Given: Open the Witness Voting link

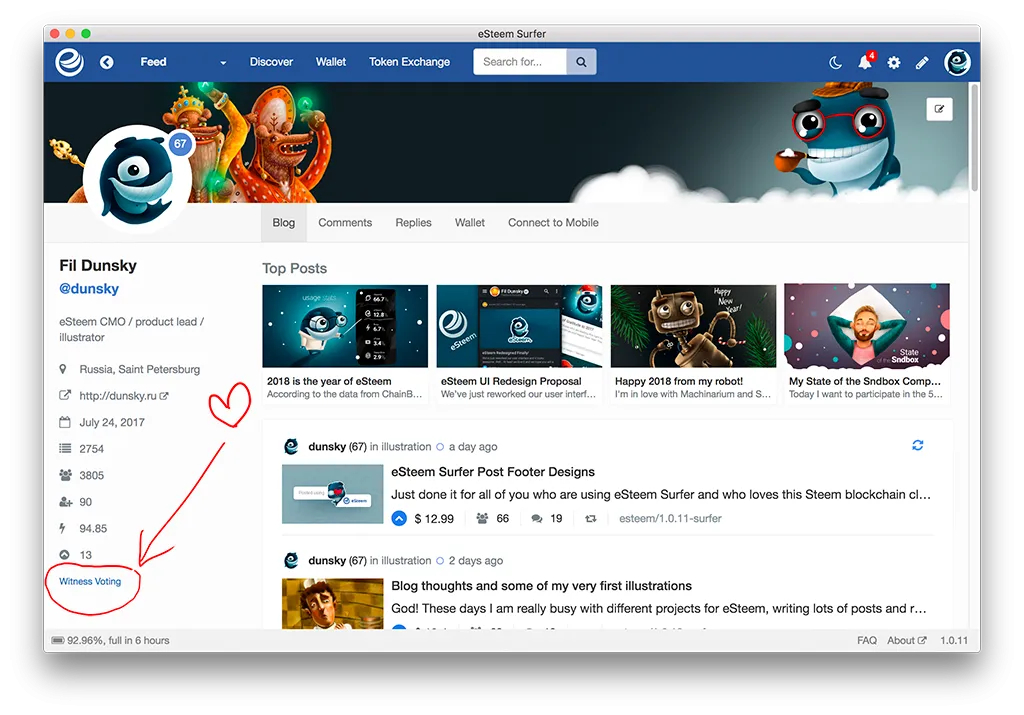Looking at the screenshot, I should click(90, 581).
